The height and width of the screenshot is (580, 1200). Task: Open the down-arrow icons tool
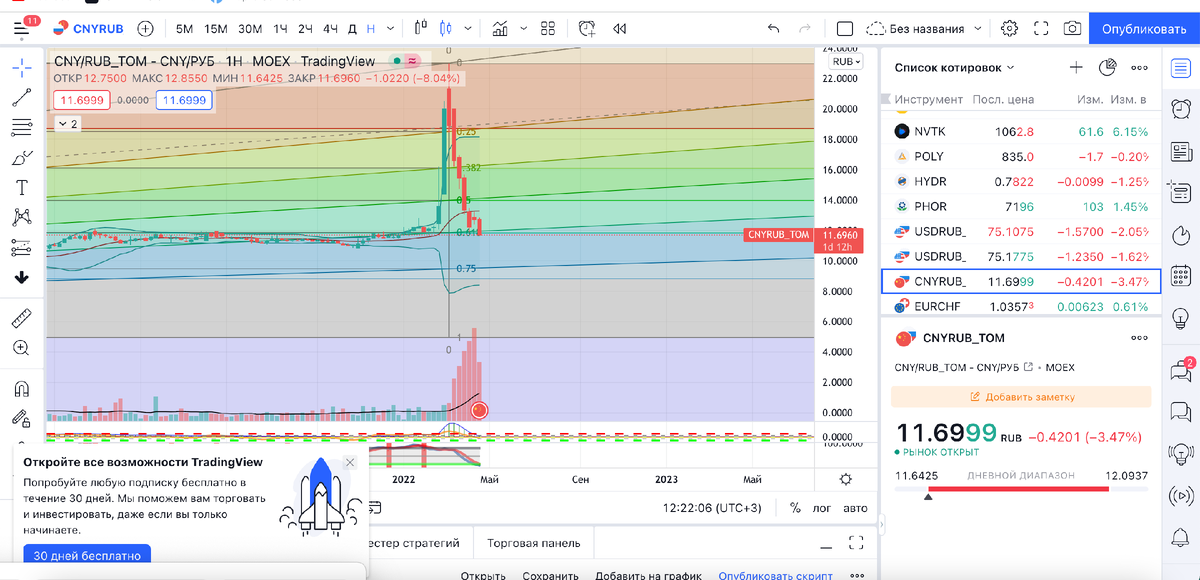tap(21, 277)
